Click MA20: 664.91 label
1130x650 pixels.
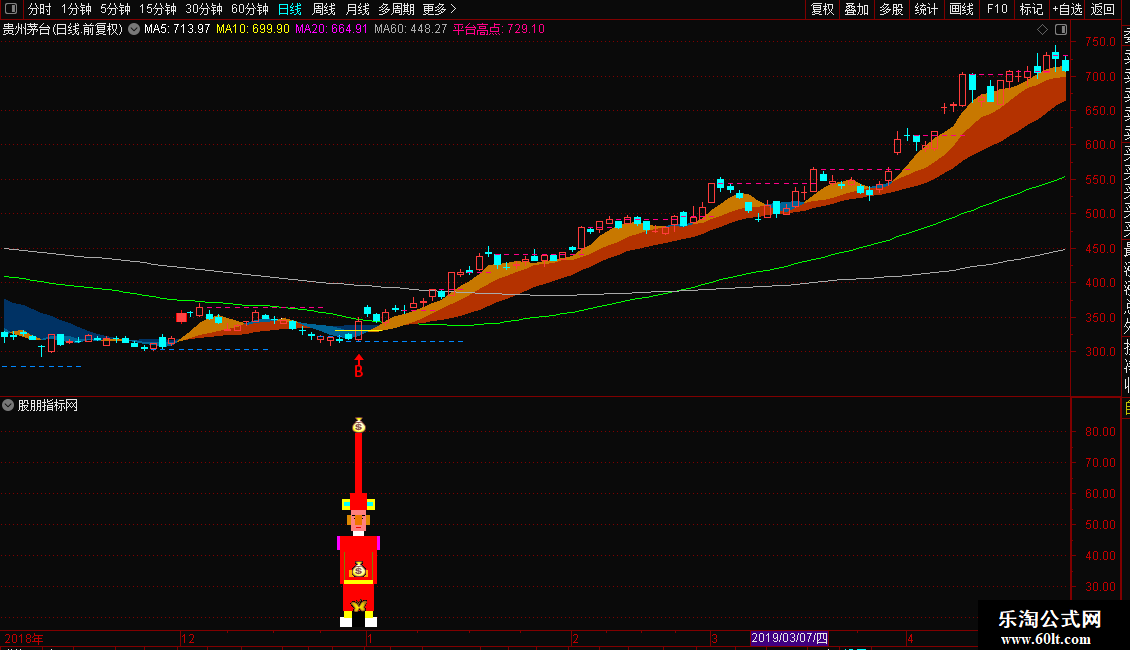[332, 29]
